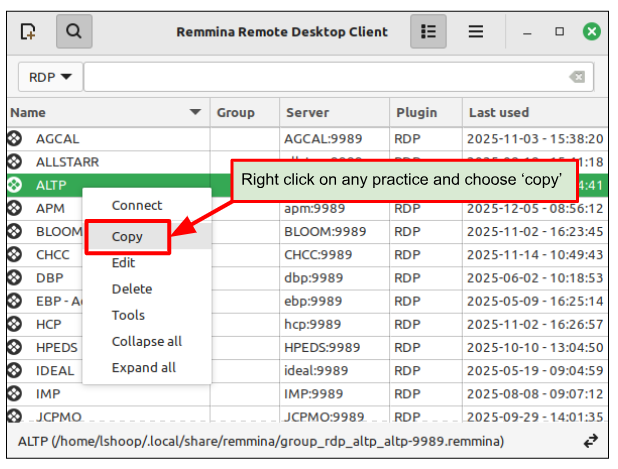The width and height of the screenshot is (618, 469).
Task: Open the hamburger main menu
Action: click(x=476, y=32)
